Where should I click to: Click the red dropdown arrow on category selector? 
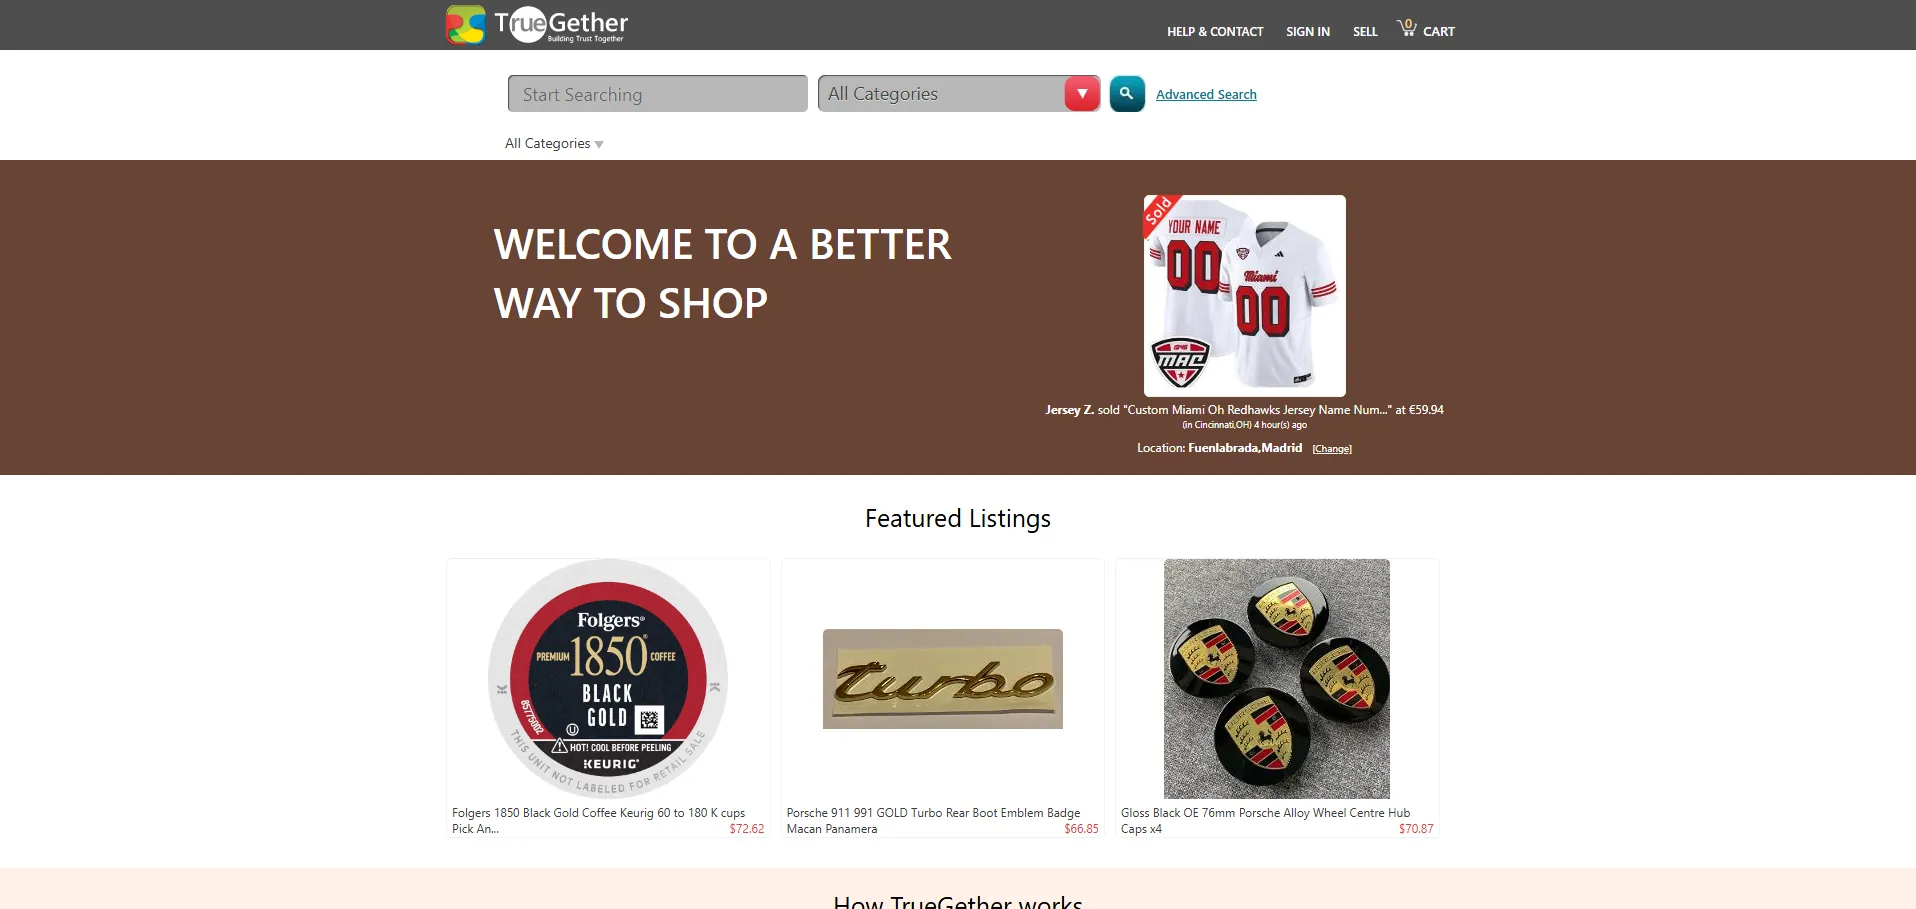pyautogui.click(x=1082, y=94)
